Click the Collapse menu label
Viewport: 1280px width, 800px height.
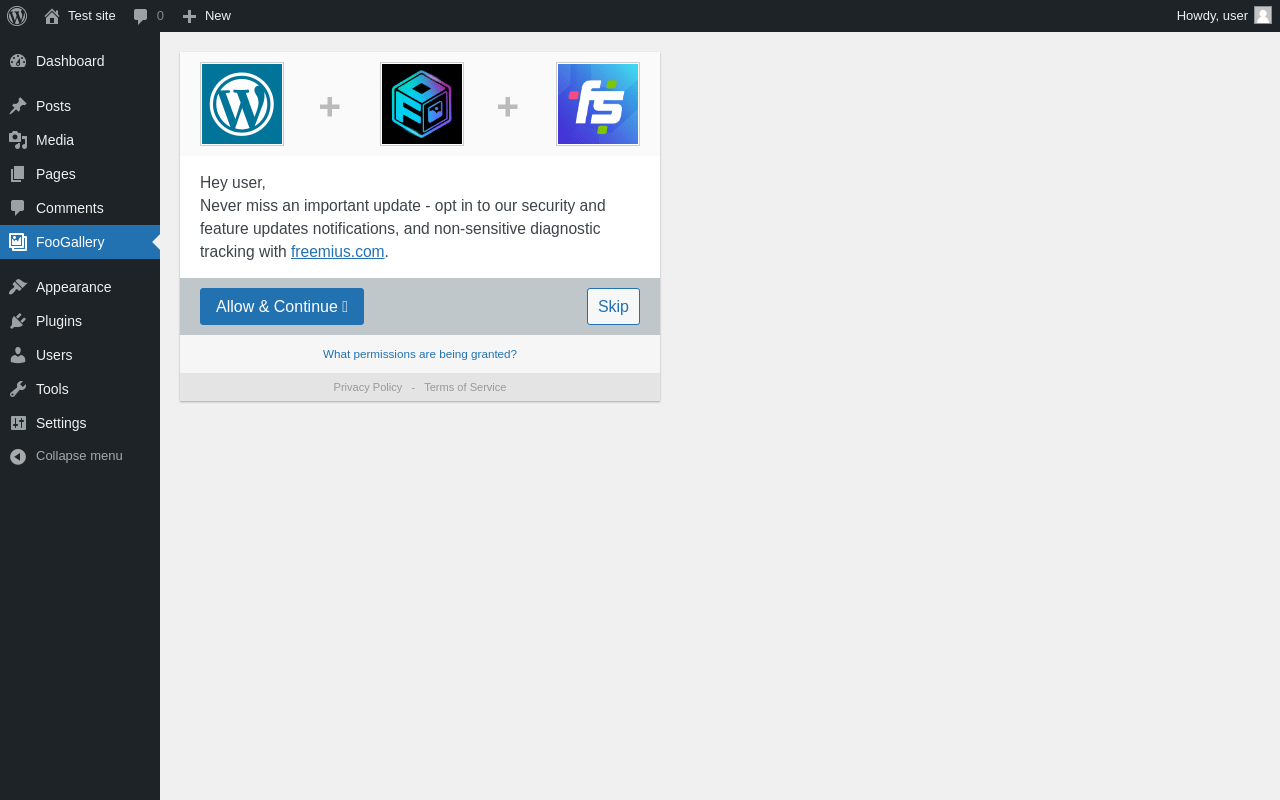coord(79,456)
